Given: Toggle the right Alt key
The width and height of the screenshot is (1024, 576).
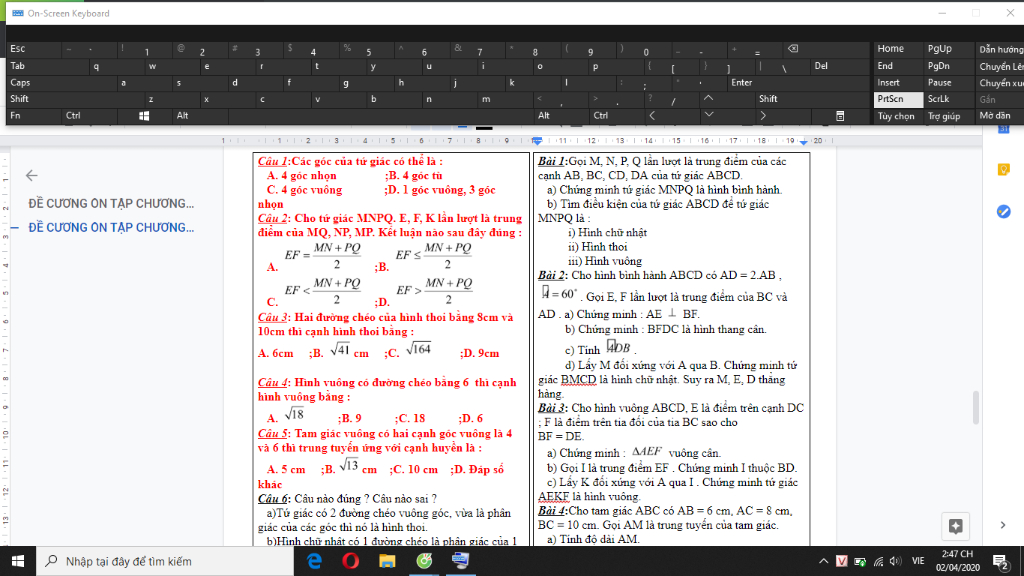Looking at the screenshot, I should coord(562,116).
